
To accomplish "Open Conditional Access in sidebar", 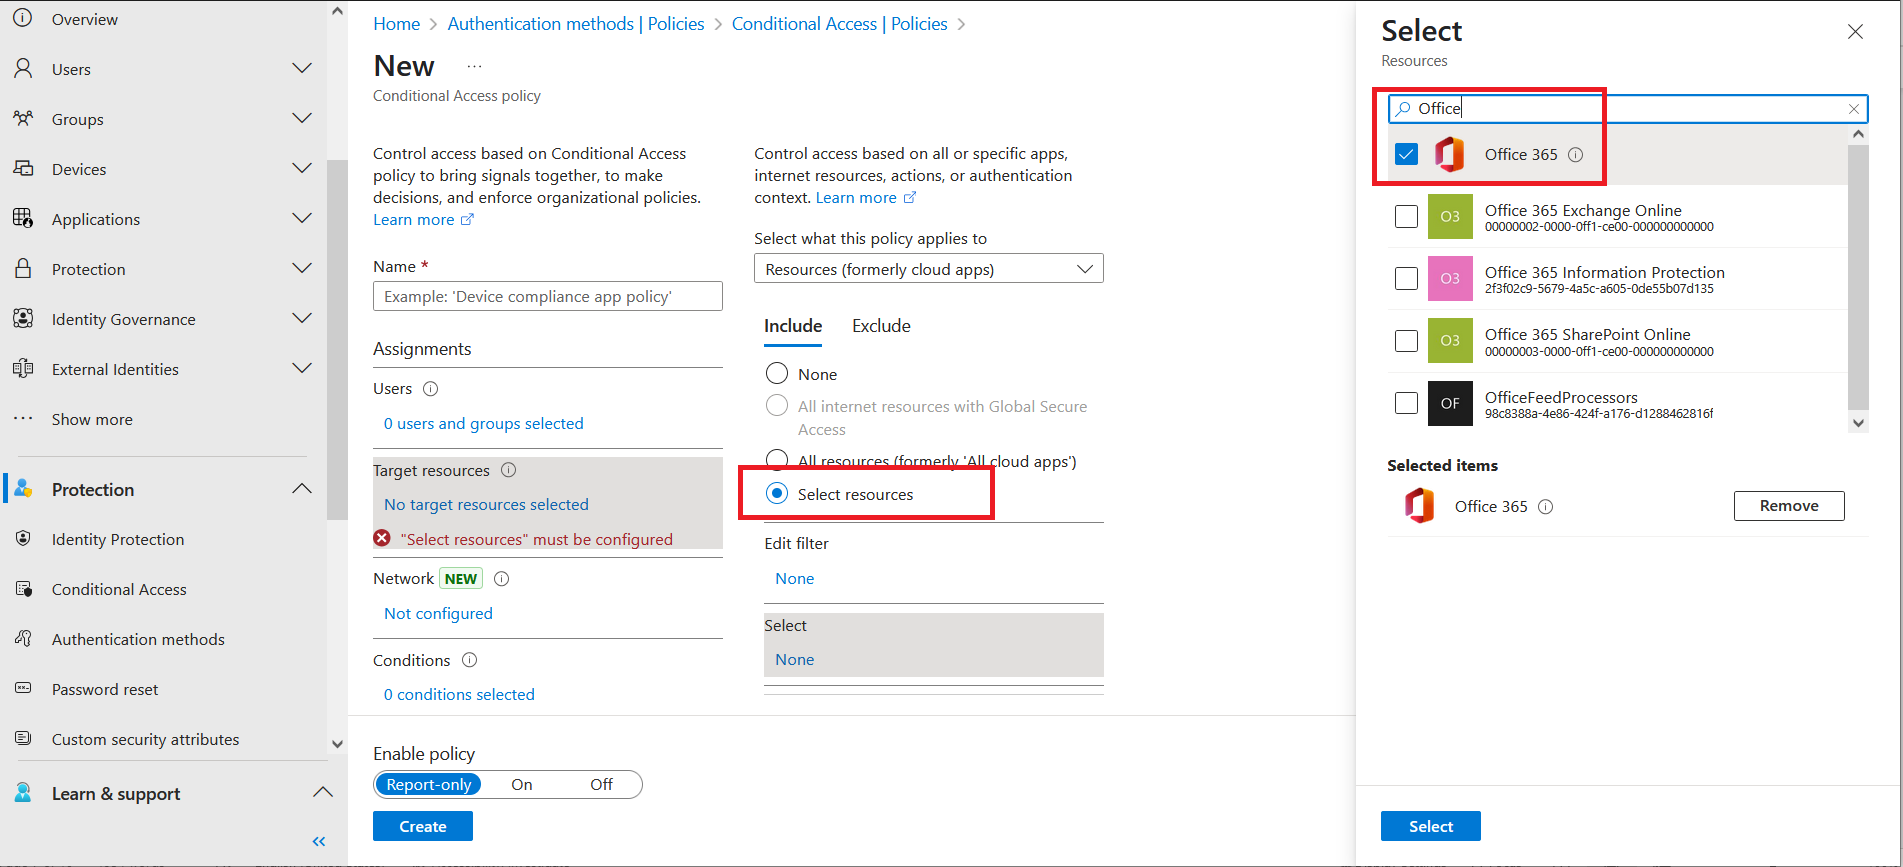I will 119,589.
